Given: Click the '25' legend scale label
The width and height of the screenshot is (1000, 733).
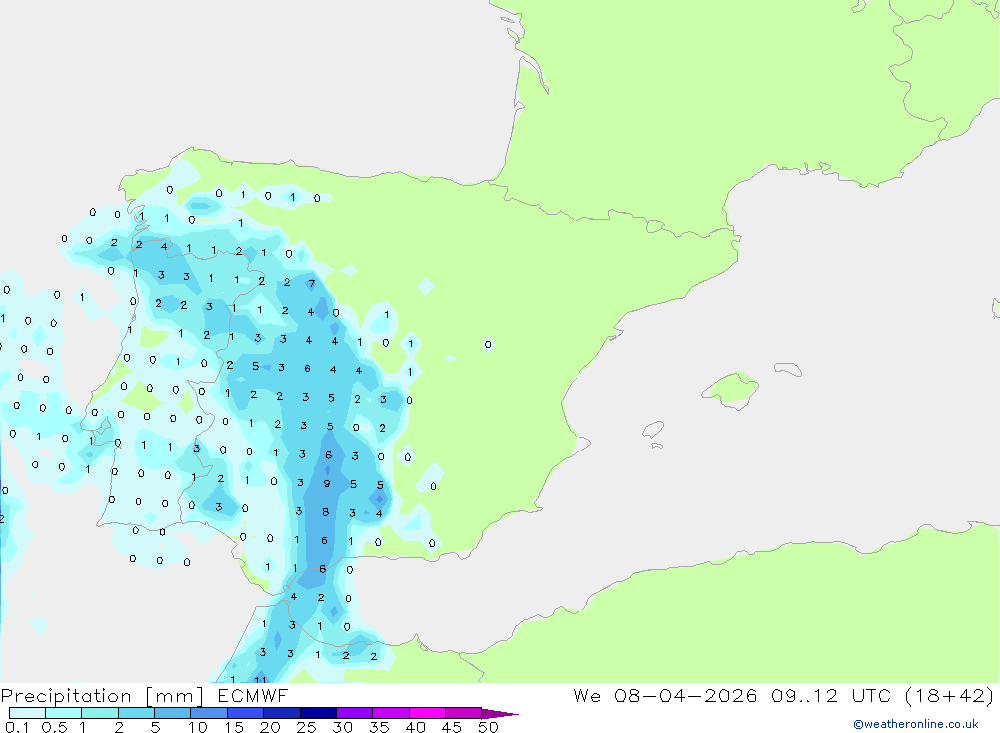Looking at the screenshot, I should [307, 727].
